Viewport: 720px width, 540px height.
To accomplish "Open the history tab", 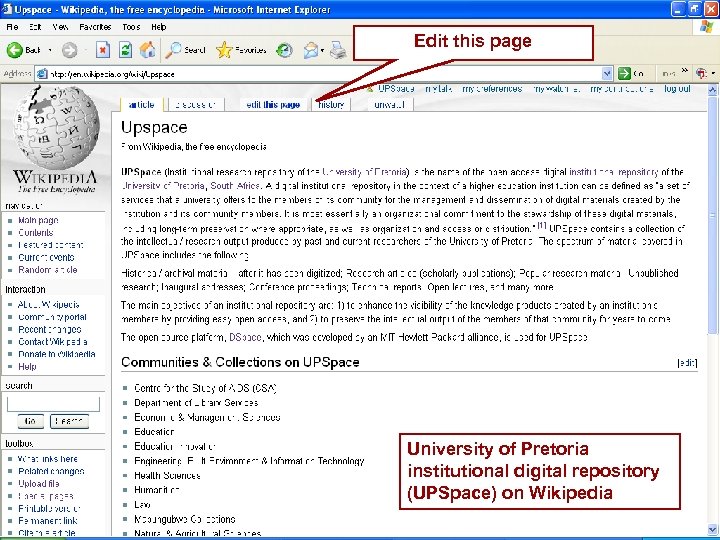I will click(331, 105).
